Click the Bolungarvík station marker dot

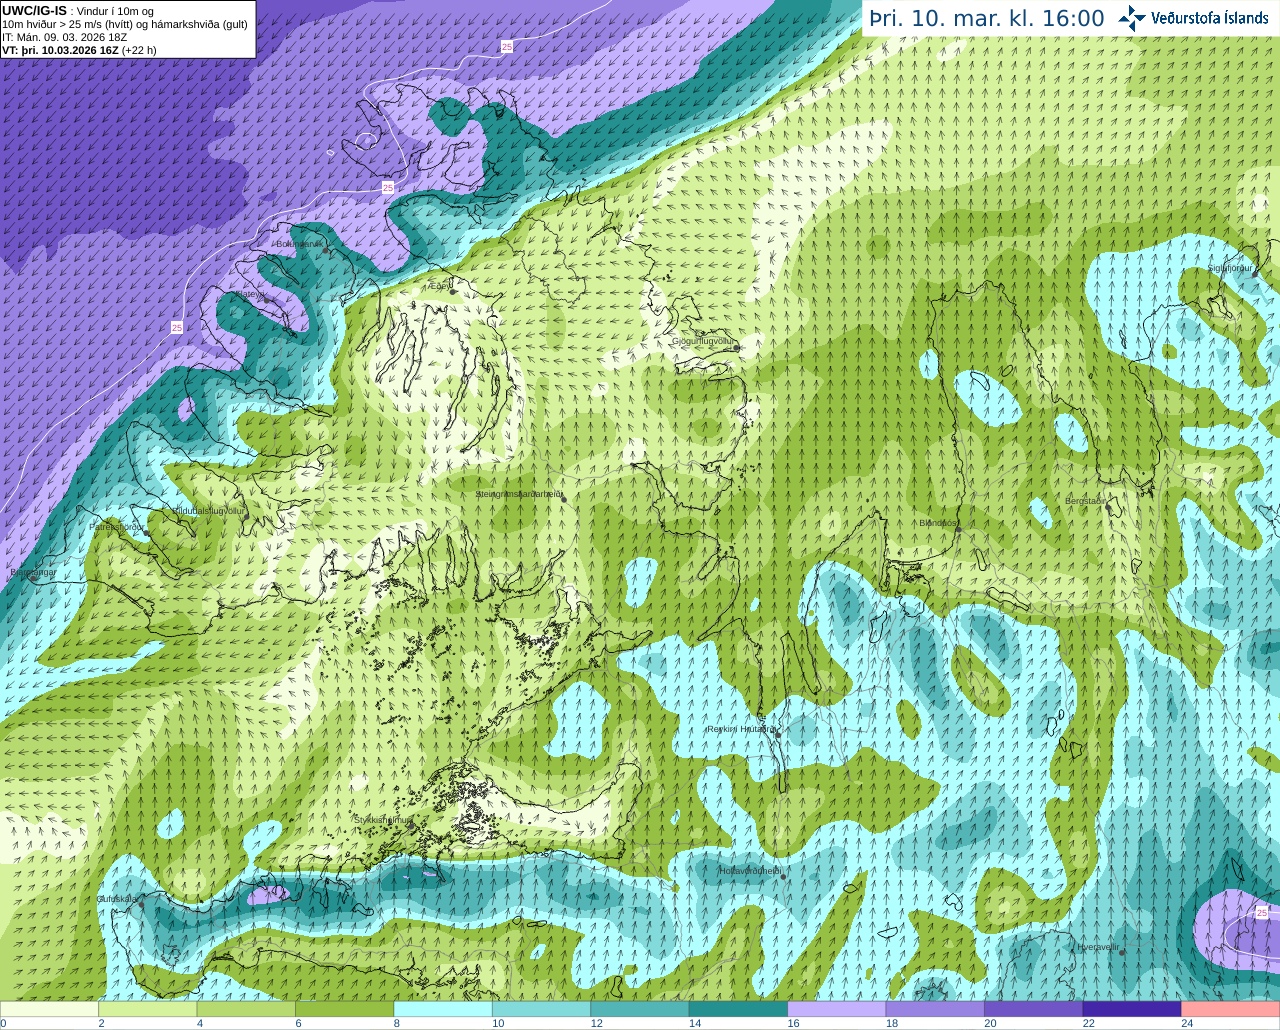(327, 250)
